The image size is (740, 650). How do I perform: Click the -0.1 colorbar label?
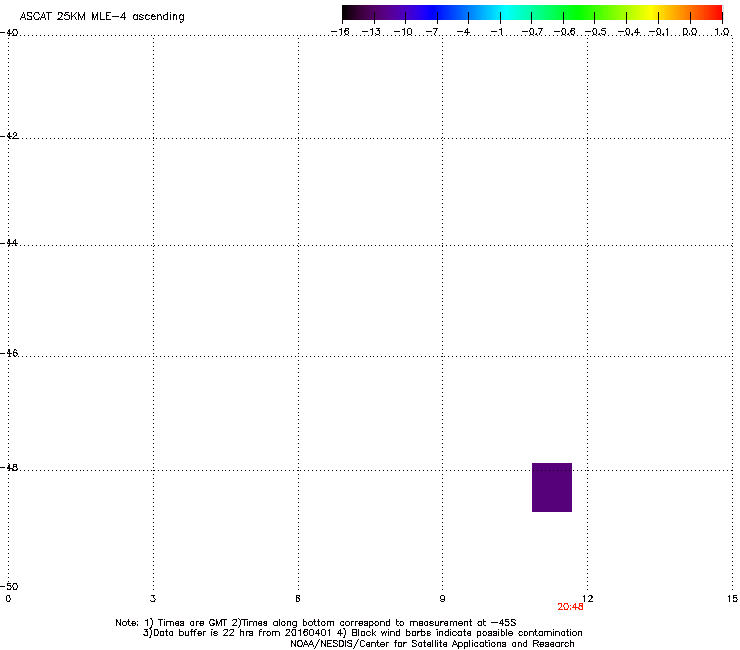click(x=659, y=32)
